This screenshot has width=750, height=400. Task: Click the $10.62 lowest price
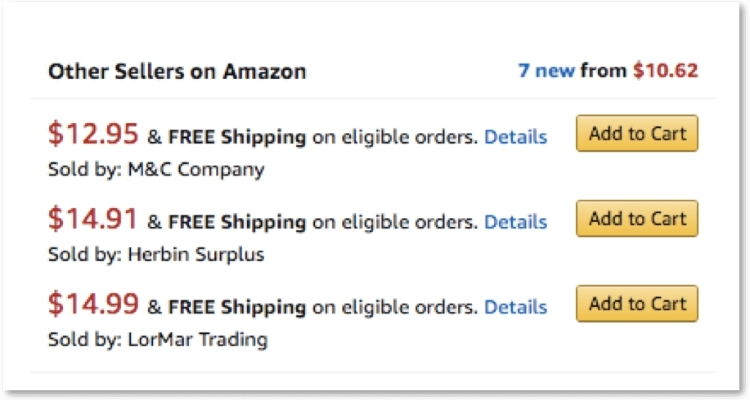(665, 71)
